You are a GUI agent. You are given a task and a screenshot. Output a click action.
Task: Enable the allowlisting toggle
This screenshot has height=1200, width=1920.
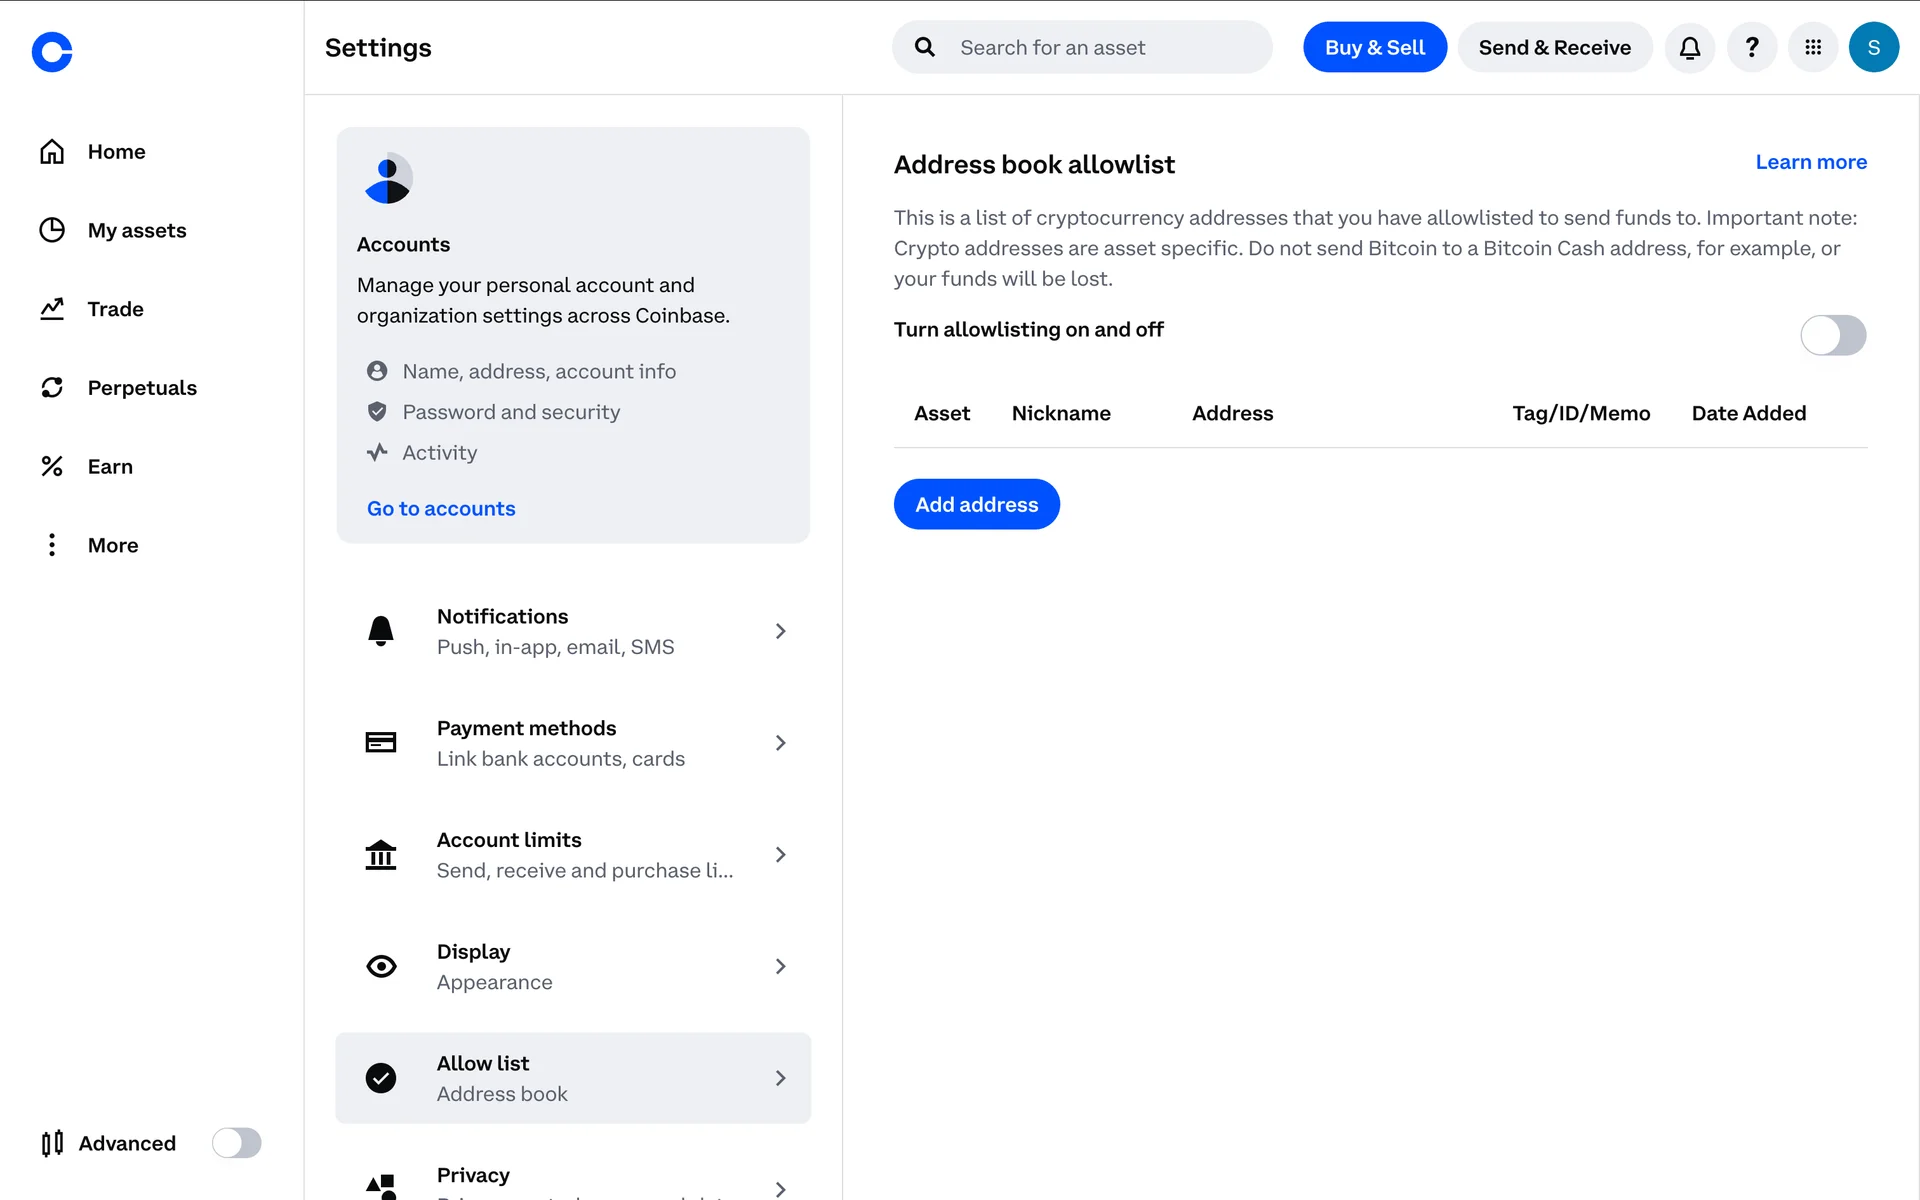(1832, 335)
